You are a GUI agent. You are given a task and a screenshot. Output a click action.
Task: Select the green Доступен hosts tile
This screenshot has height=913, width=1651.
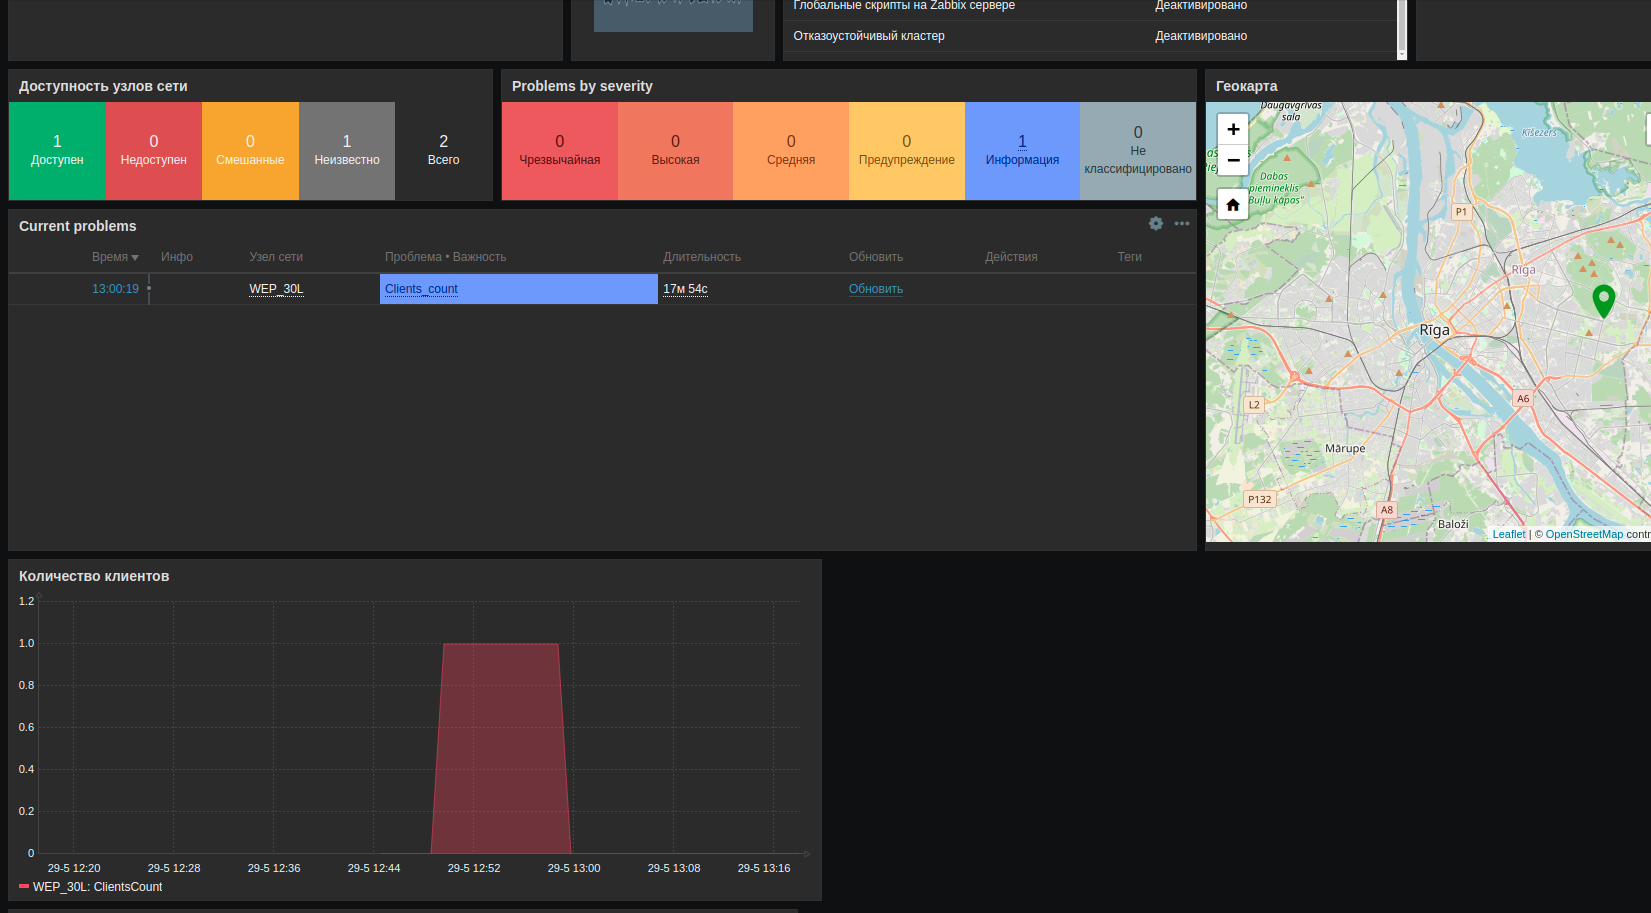(57, 151)
